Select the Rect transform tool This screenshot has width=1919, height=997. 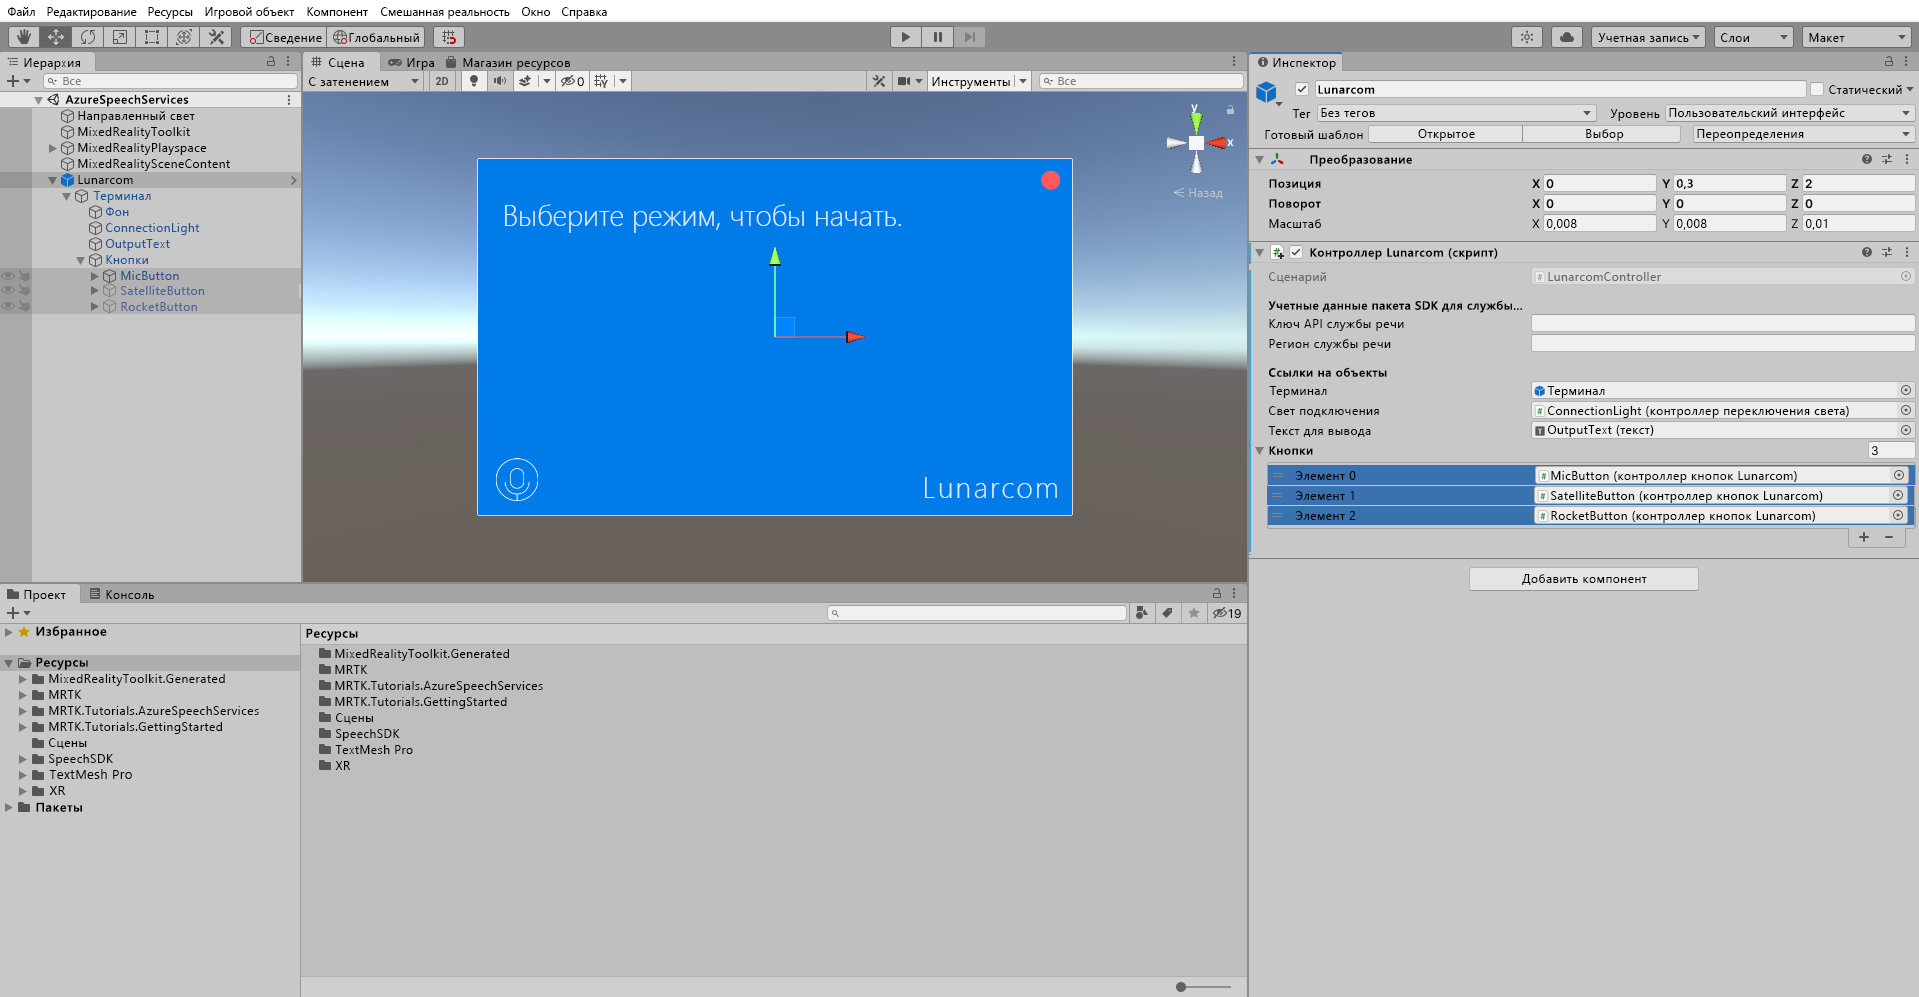(x=152, y=37)
